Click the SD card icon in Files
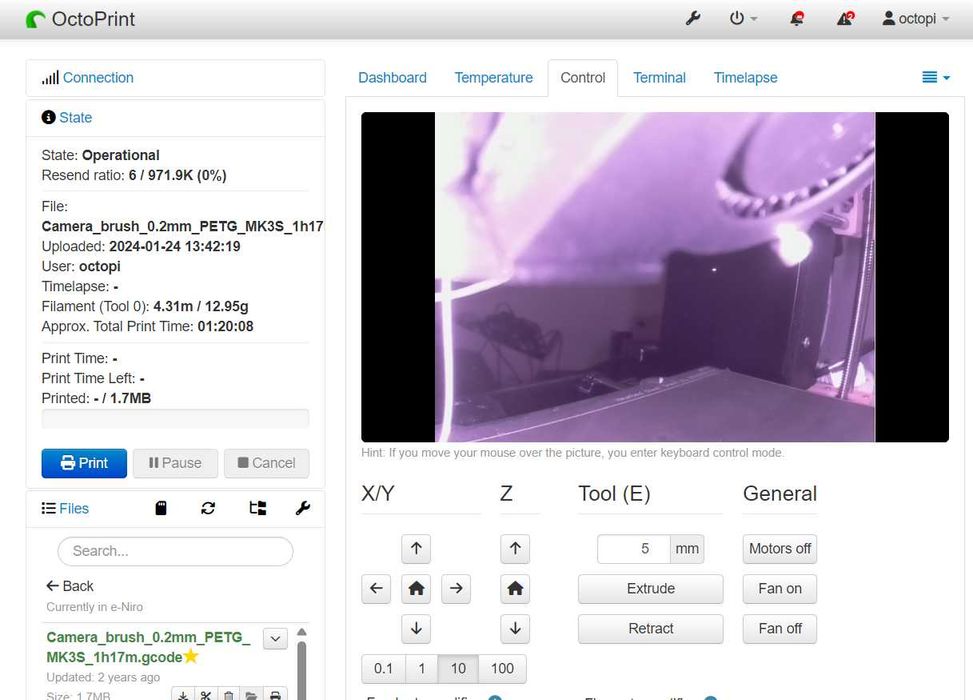This screenshot has width=973, height=700. 161,508
